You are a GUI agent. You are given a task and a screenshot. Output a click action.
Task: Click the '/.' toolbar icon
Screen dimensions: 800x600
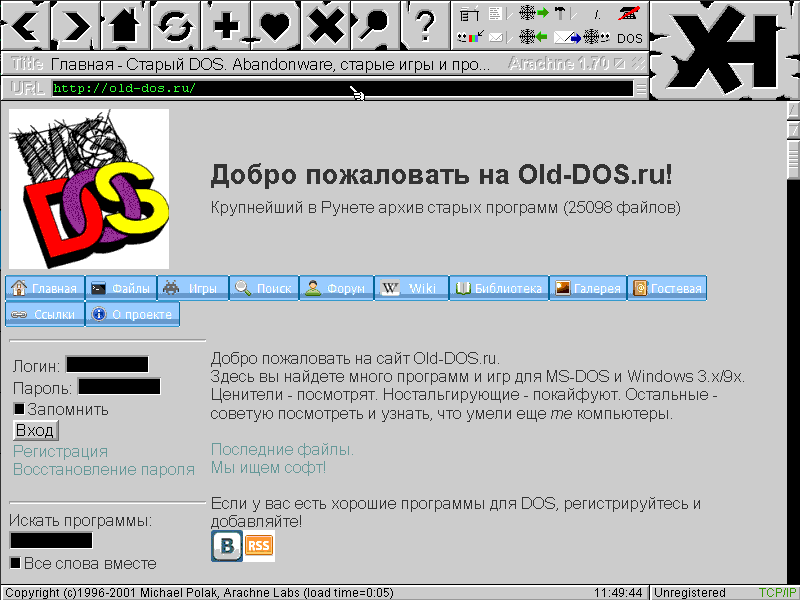597,15
